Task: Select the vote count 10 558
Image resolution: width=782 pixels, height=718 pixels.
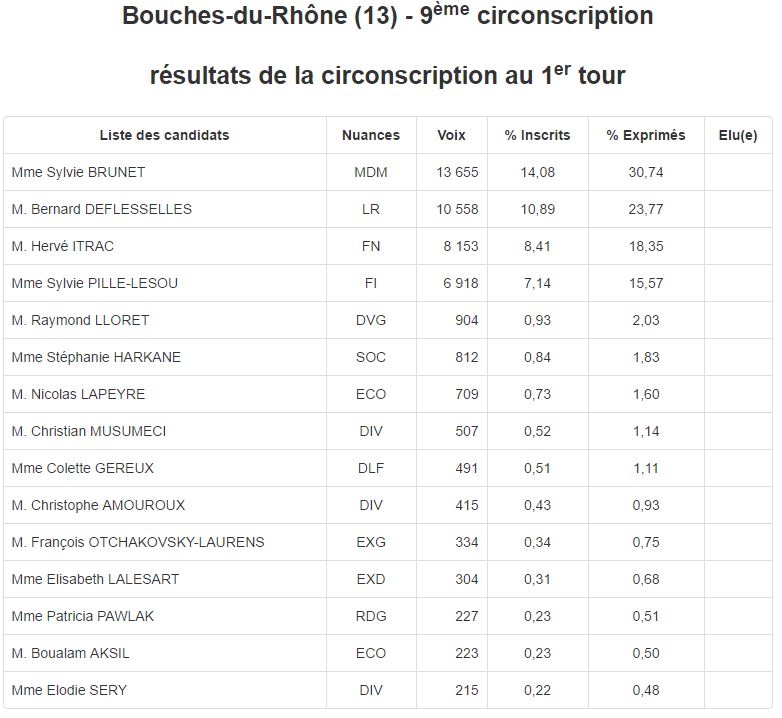Action: click(x=457, y=209)
